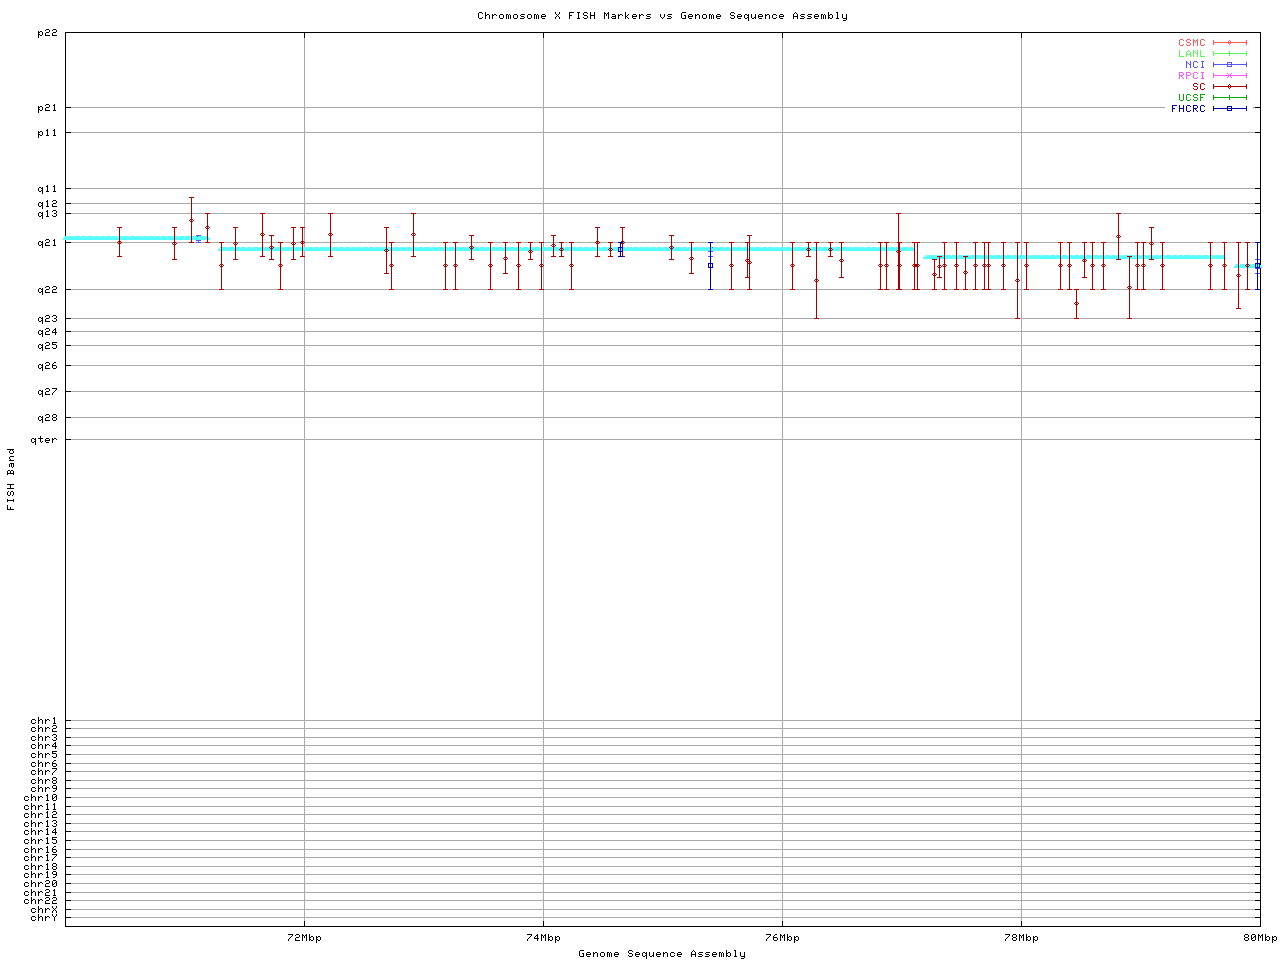Image resolution: width=1280 pixels, height=960 pixels.
Task: Click the FISH Band vertical axis title
Action: (x=11, y=479)
